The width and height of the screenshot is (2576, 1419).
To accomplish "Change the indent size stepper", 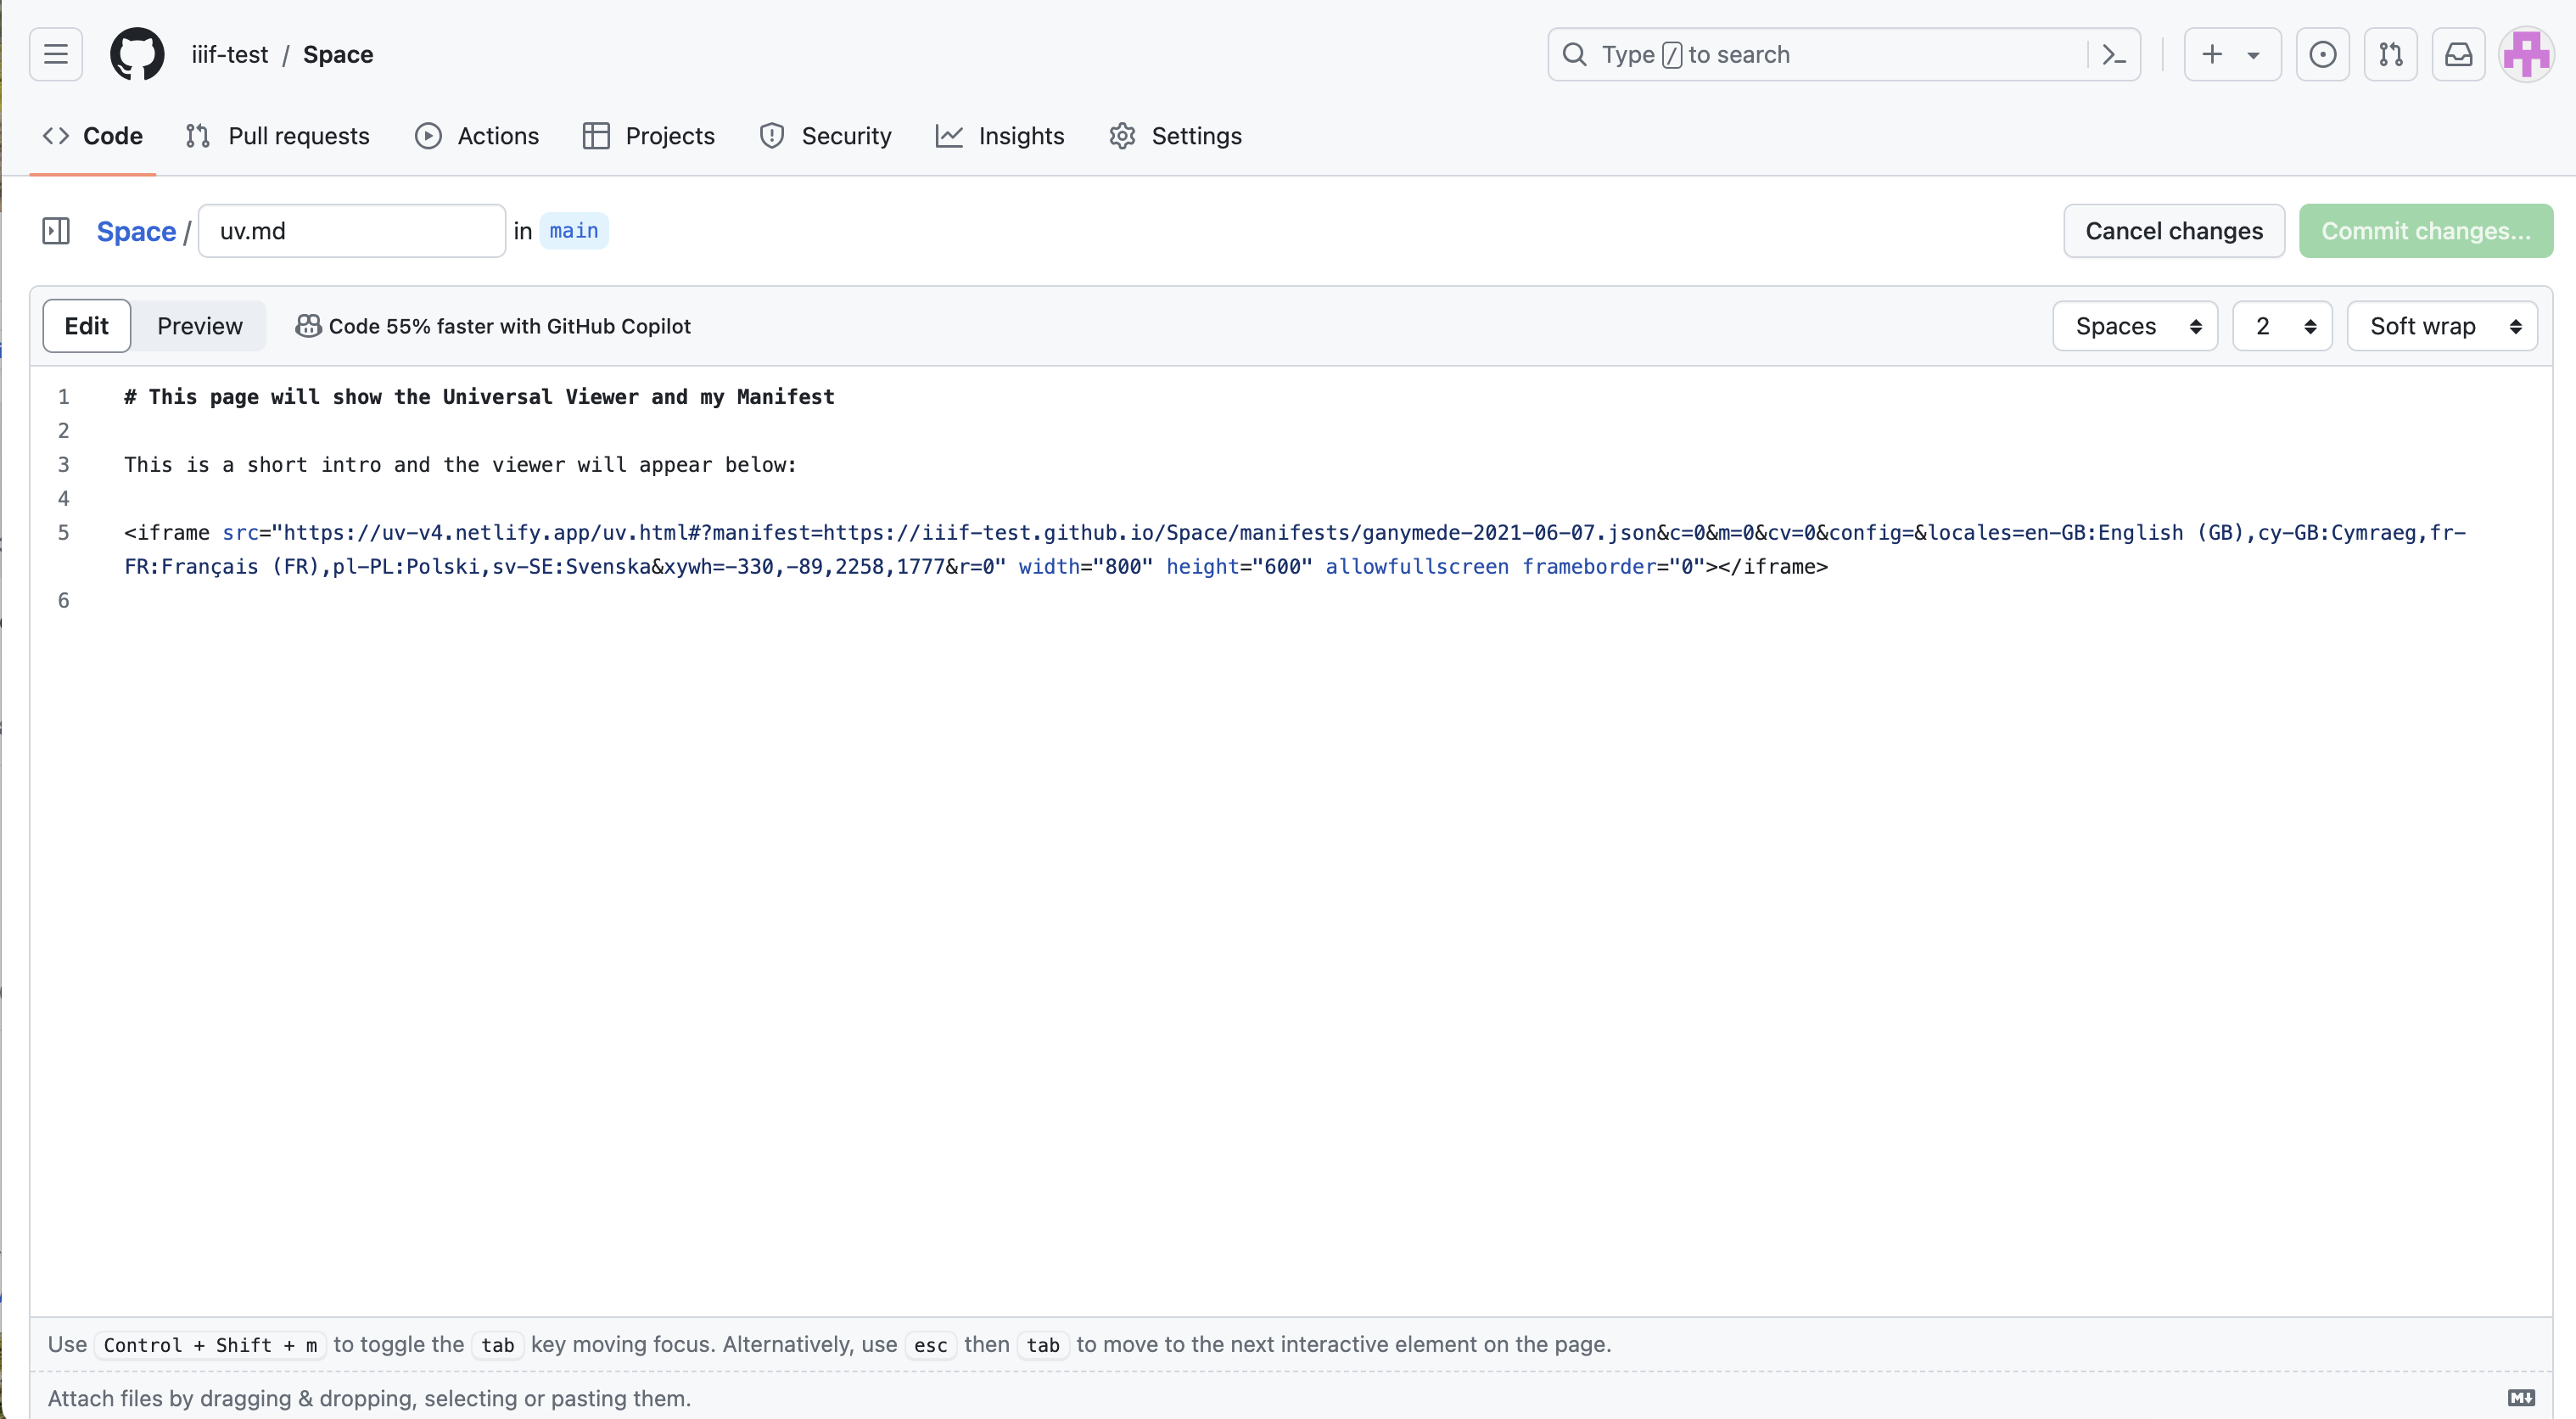I will (2281, 325).
